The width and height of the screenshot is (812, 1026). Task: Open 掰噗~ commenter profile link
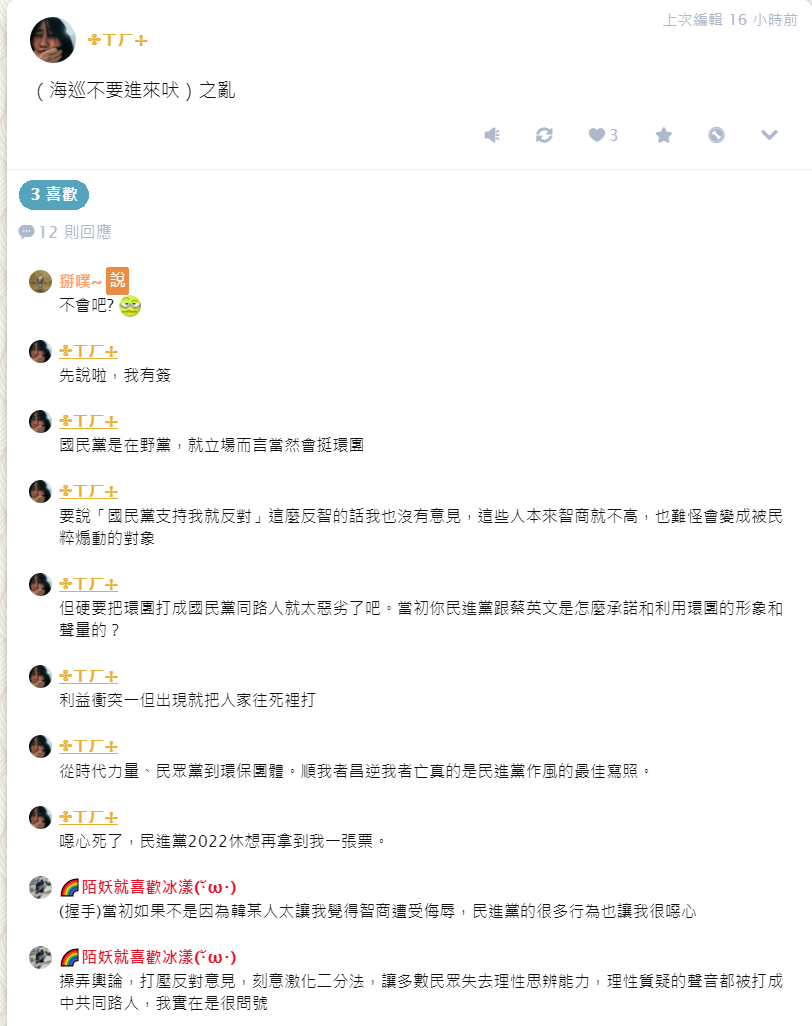coord(80,281)
